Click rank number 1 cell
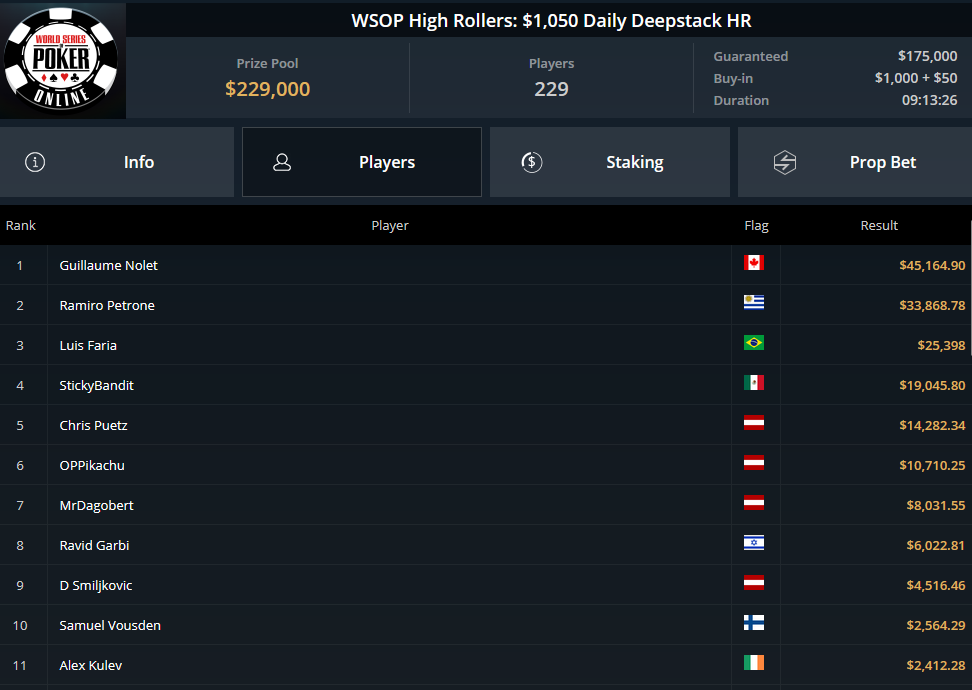Screen dimensions: 972x690 click(x=20, y=265)
